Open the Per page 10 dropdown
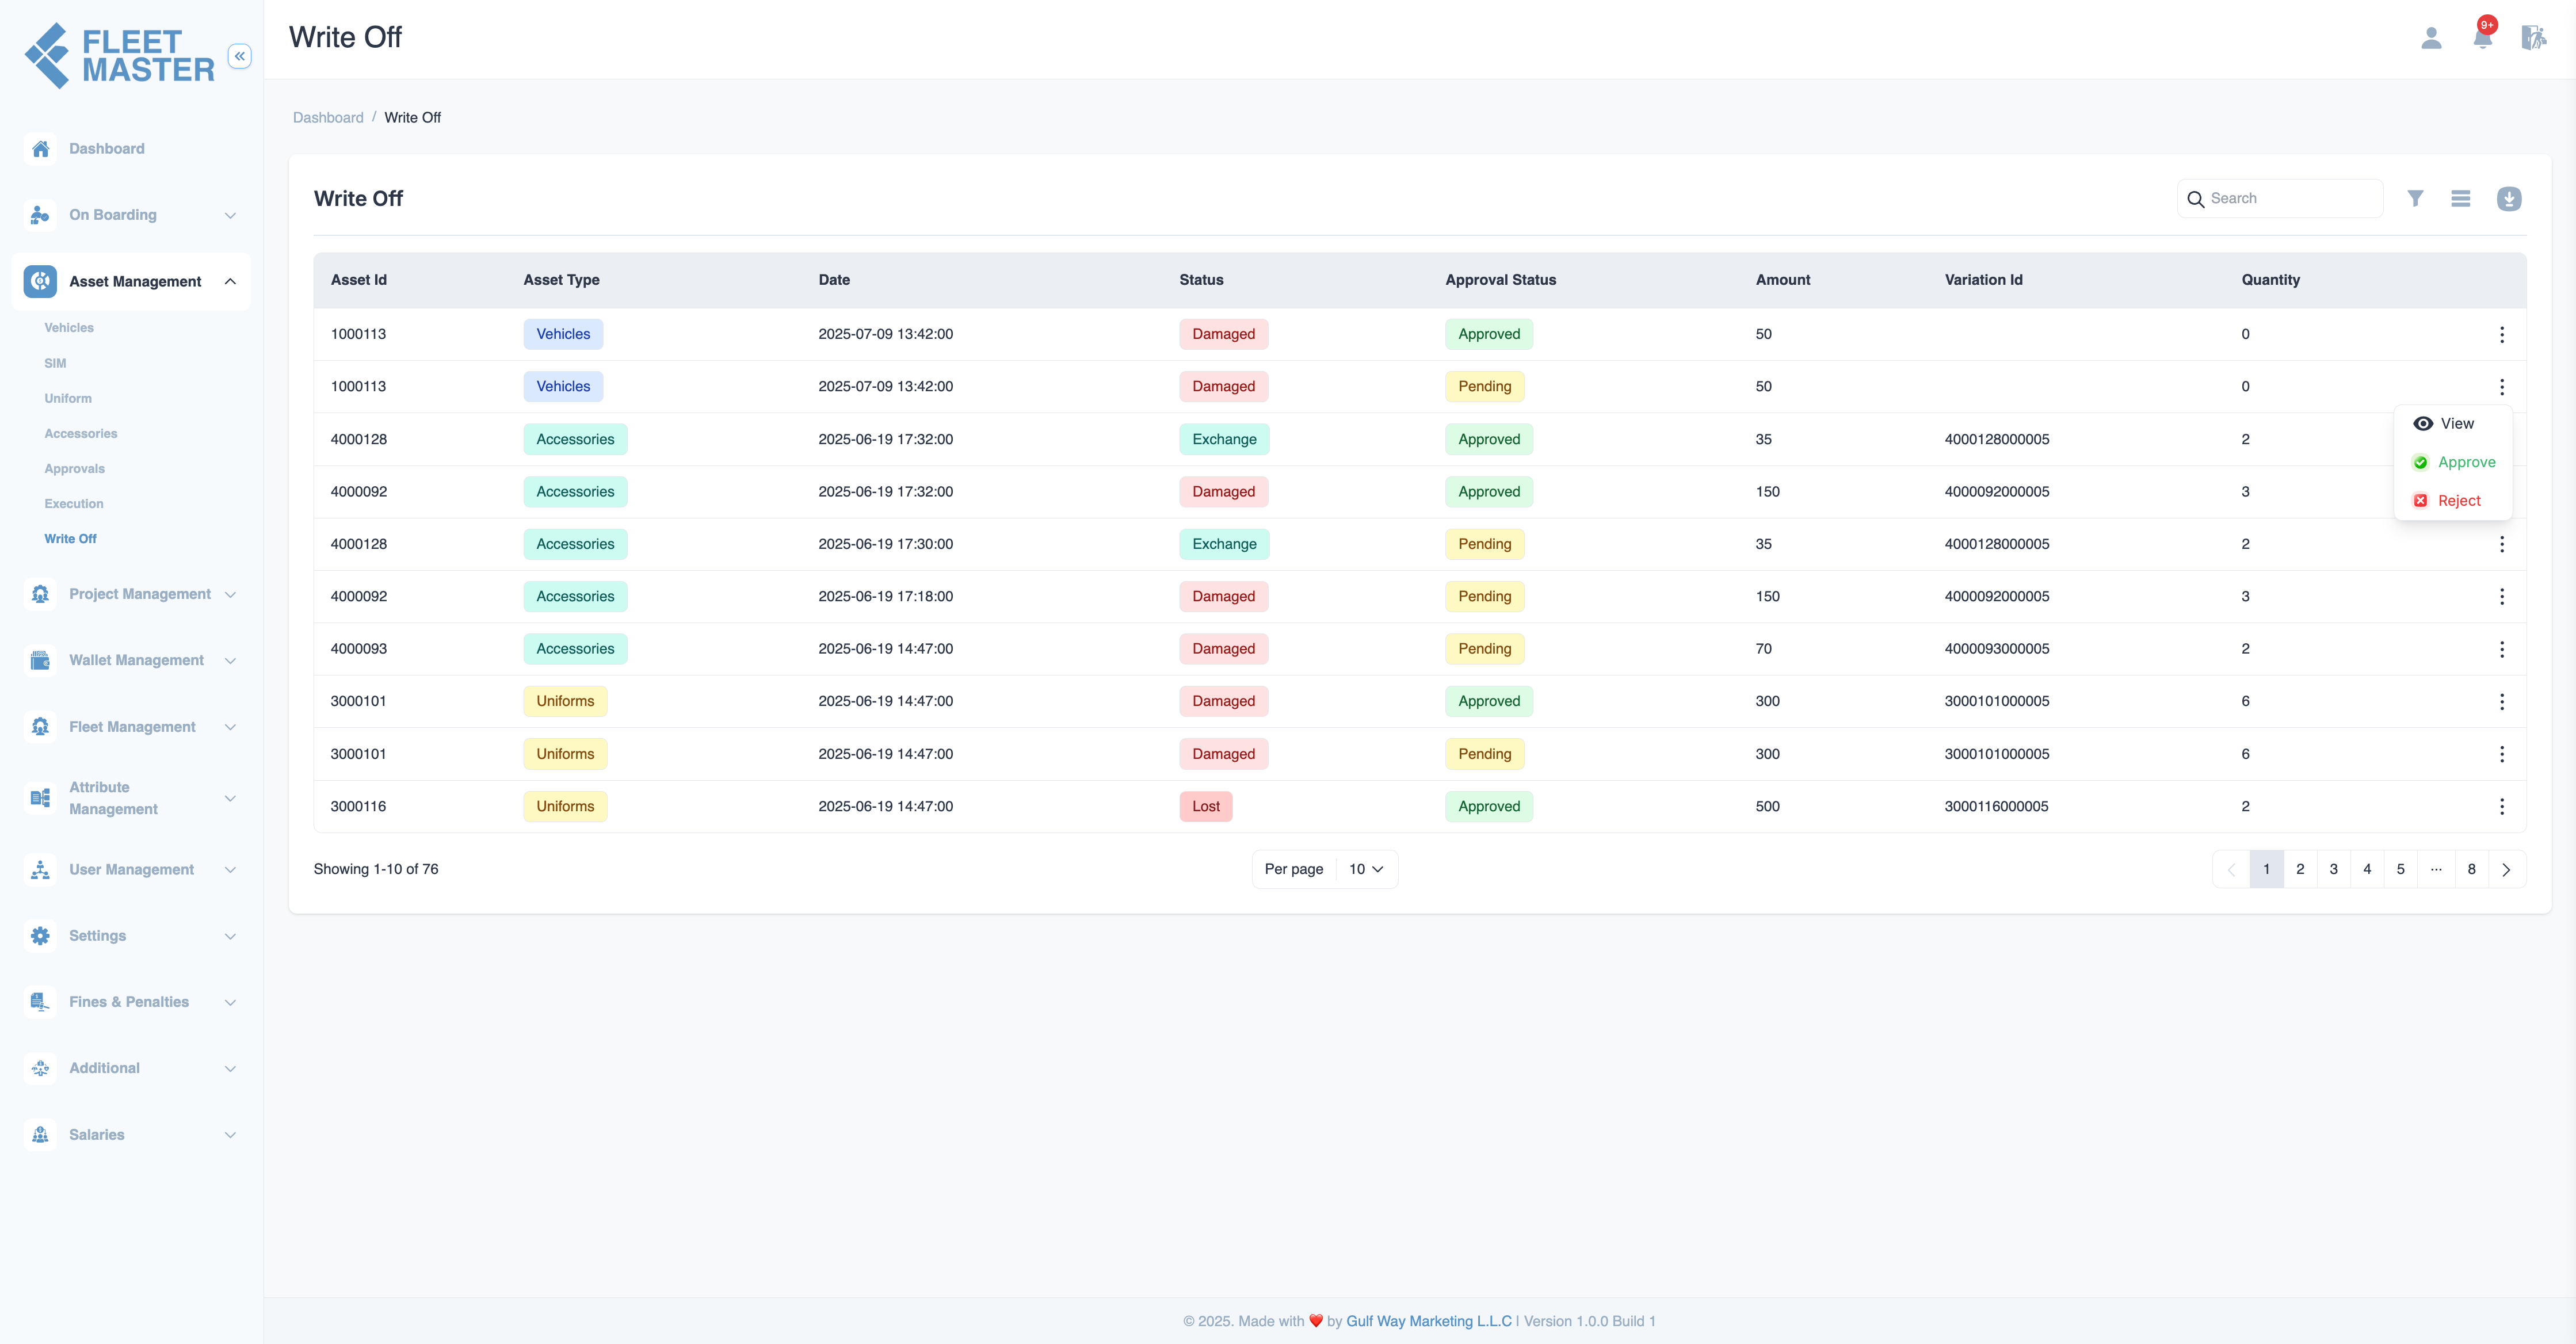 pyautogui.click(x=1366, y=869)
